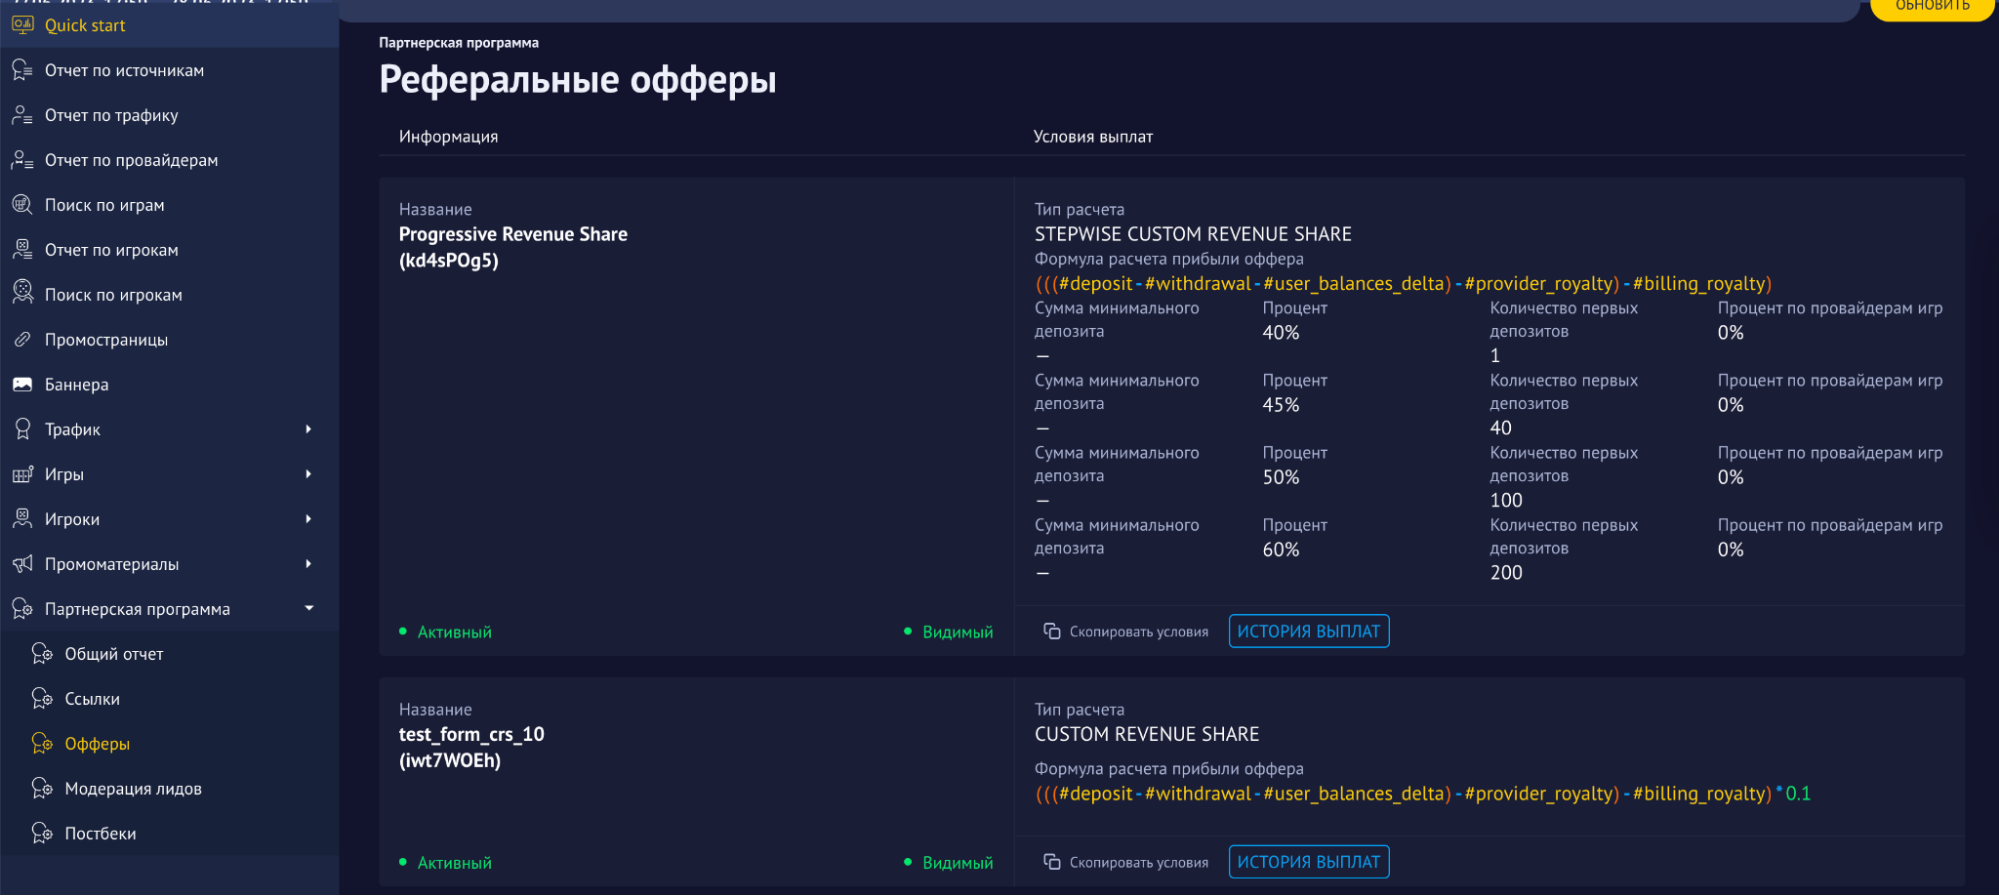This screenshot has width=1999, height=896.
Task: Select Модерация лидов in sidebar
Action: click(x=133, y=789)
